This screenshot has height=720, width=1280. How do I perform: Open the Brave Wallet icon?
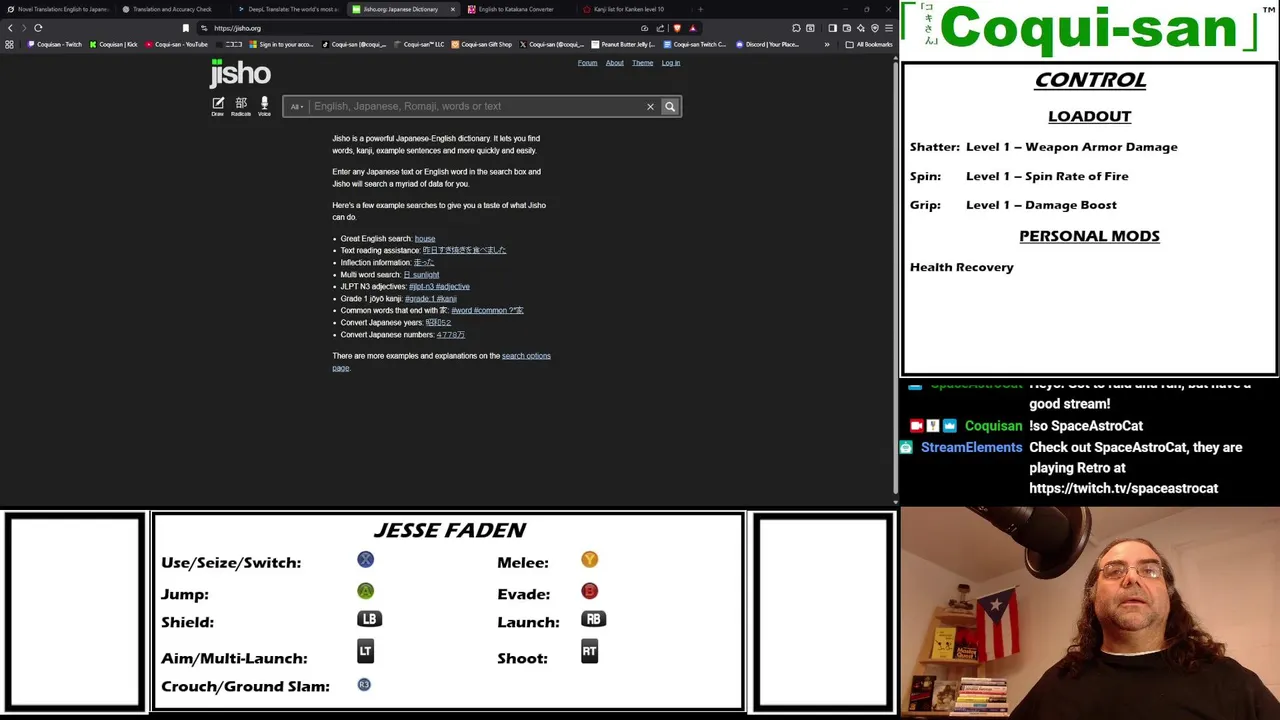846,28
